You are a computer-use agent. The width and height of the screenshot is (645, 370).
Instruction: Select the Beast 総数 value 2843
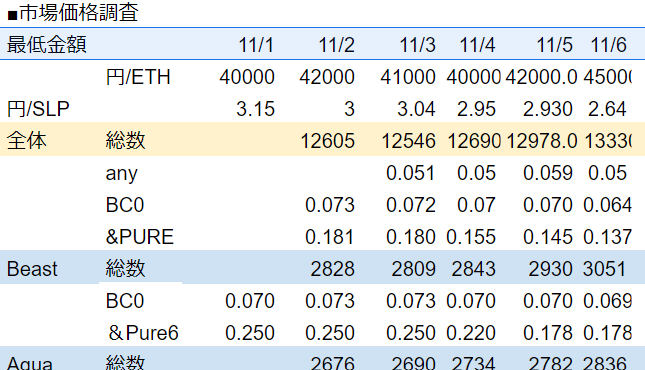[473, 269]
